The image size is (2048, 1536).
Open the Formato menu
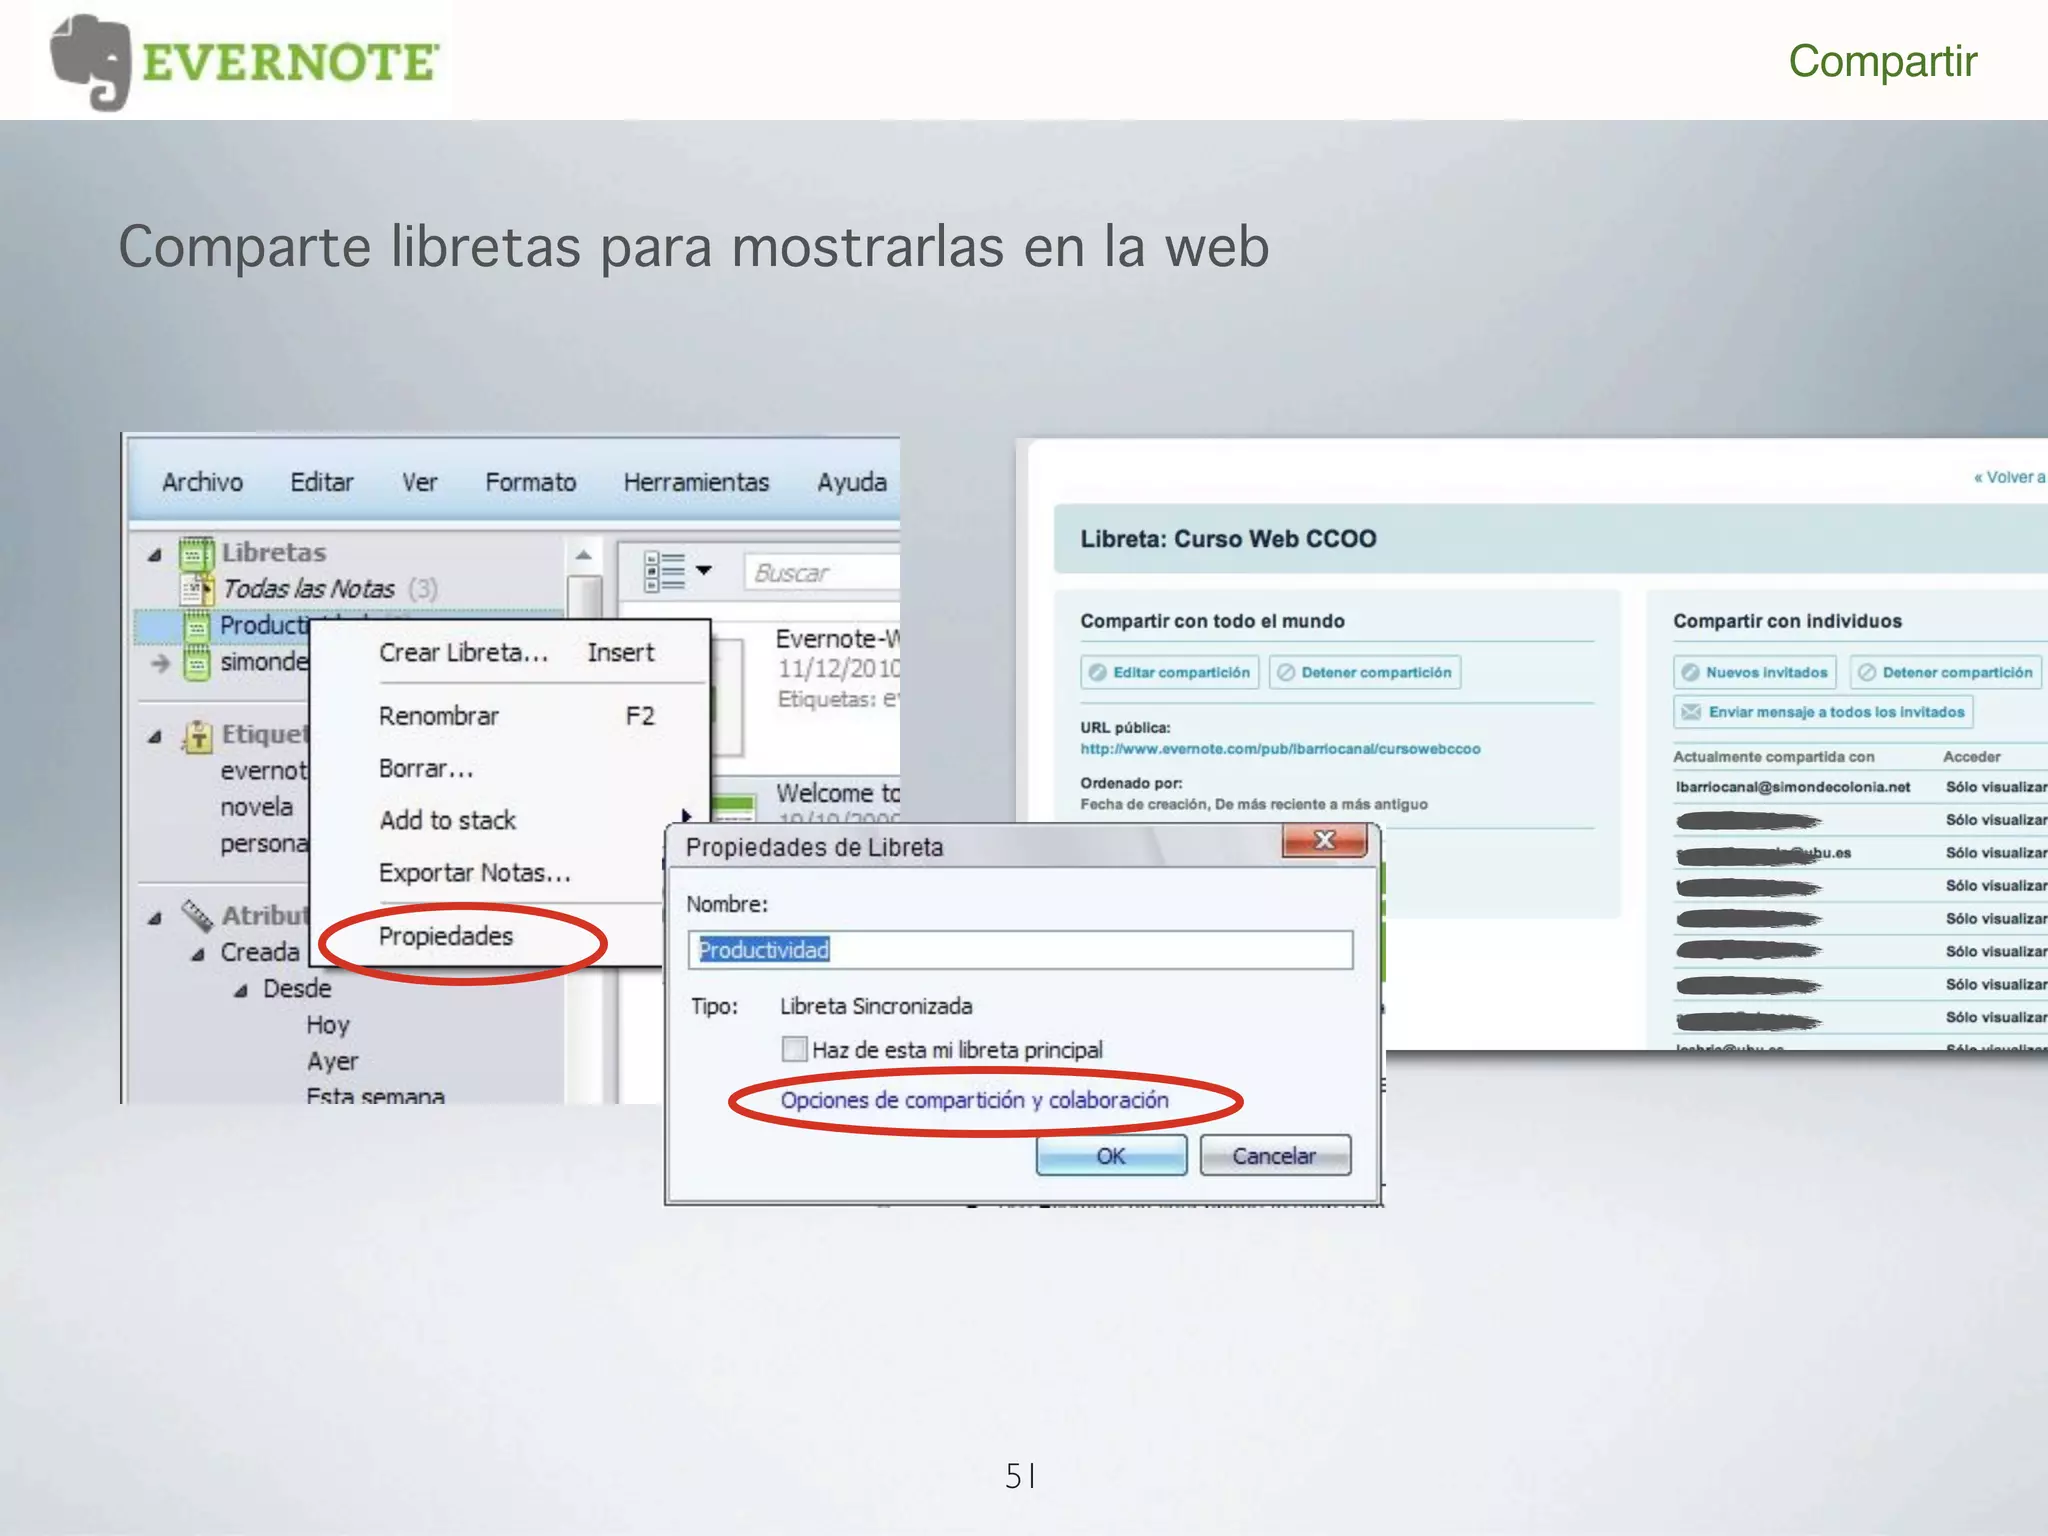(530, 482)
